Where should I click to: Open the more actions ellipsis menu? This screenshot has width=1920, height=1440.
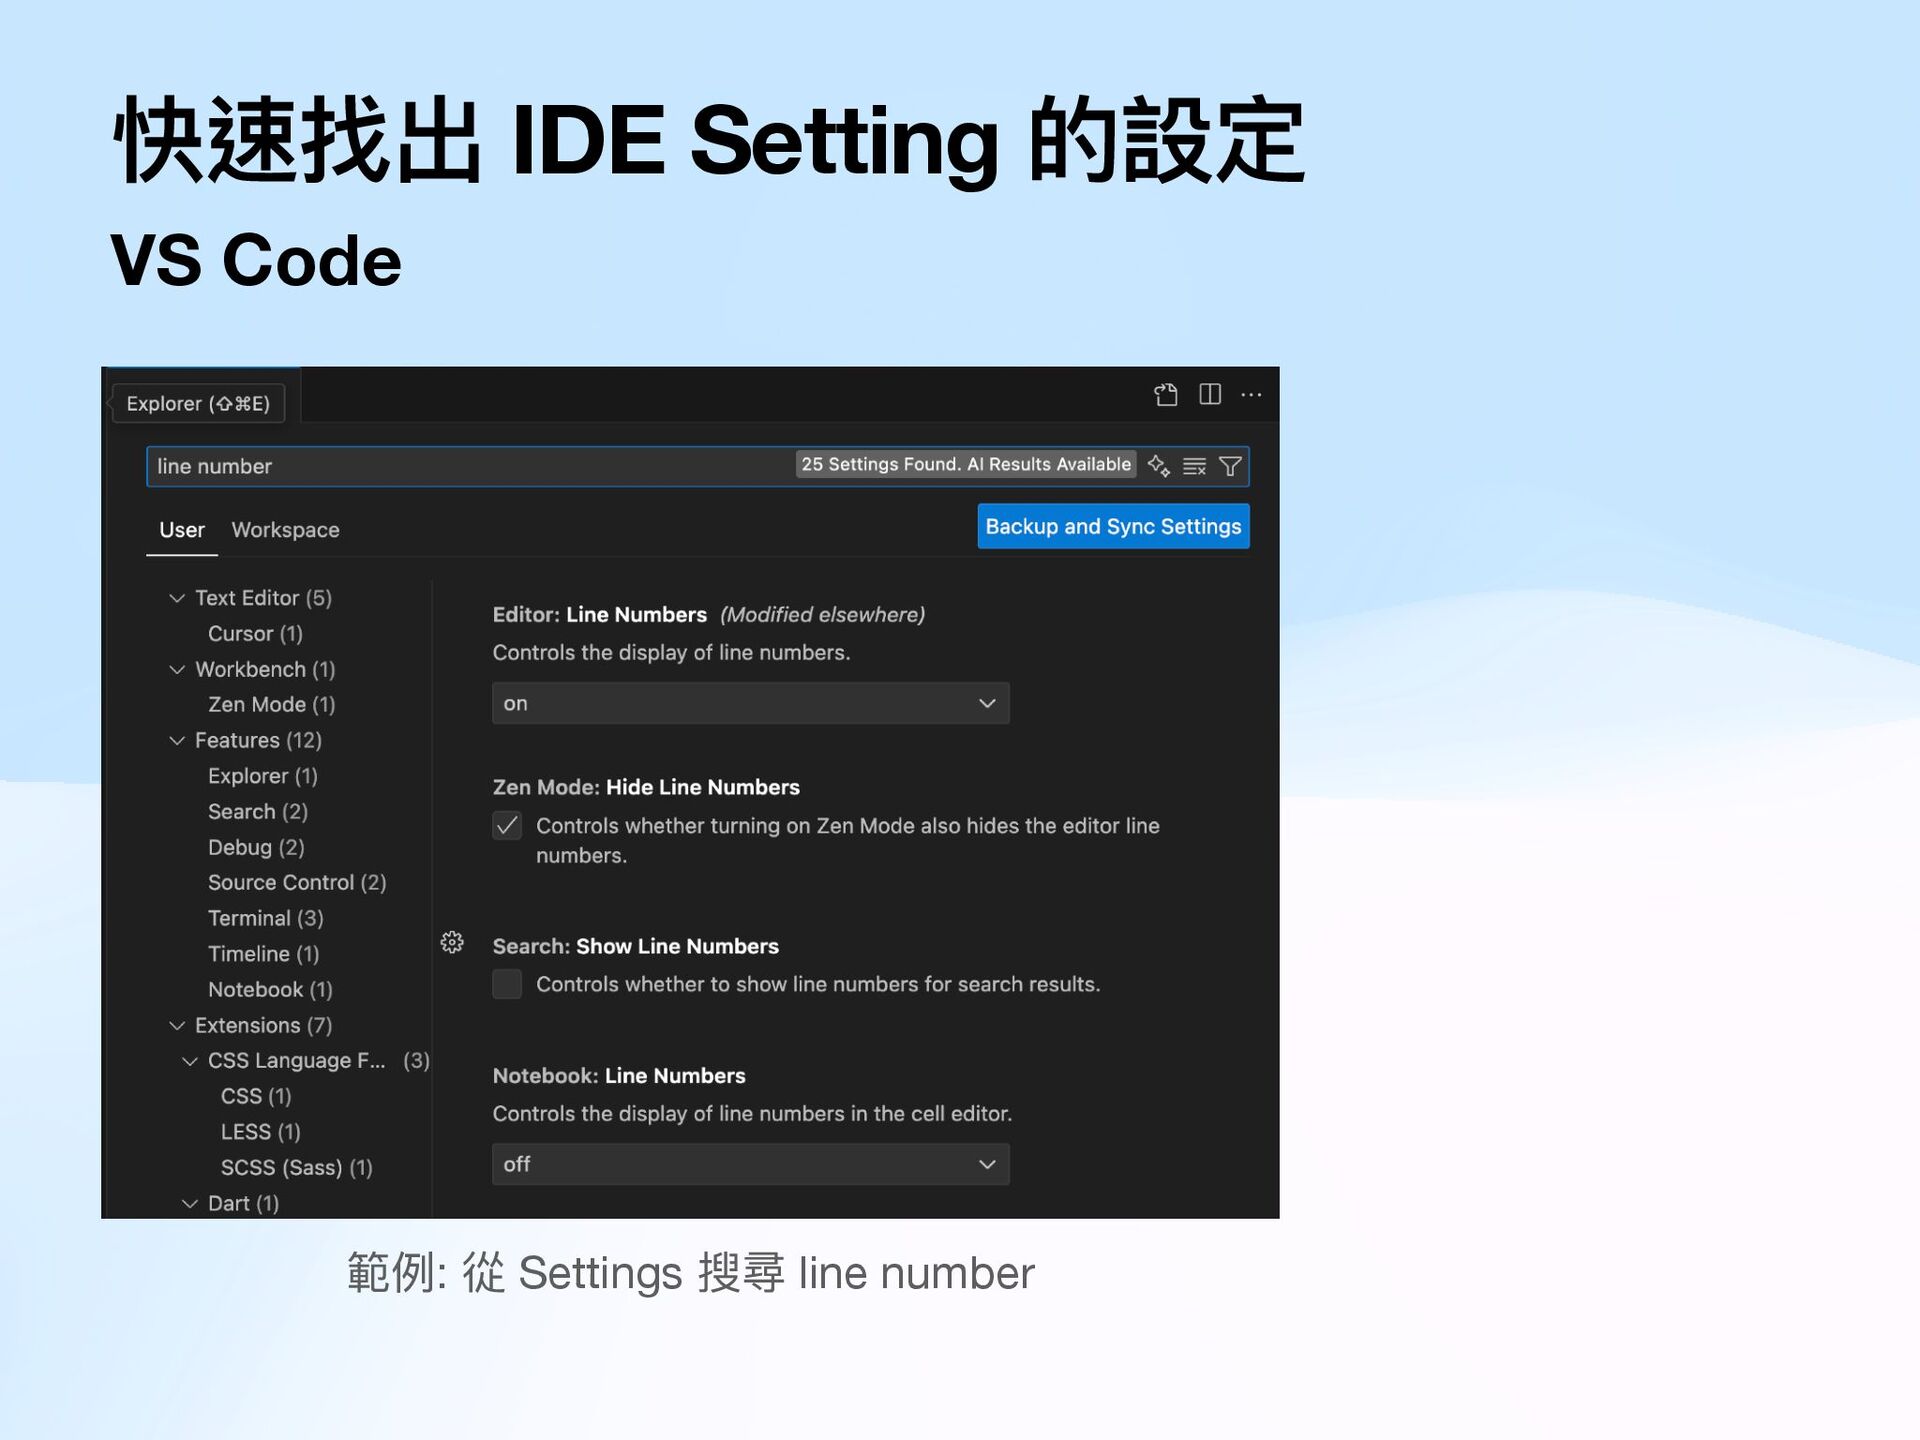coord(1251,395)
